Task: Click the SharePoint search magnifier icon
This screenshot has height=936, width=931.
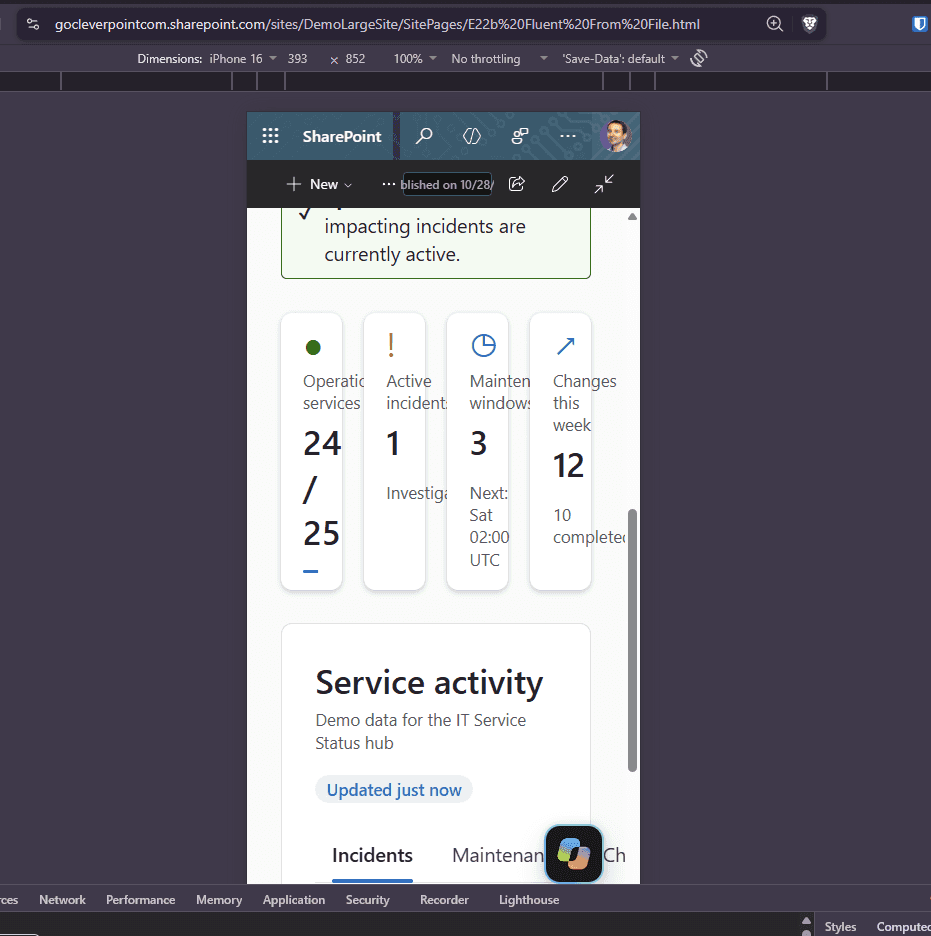Action: coord(424,136)
